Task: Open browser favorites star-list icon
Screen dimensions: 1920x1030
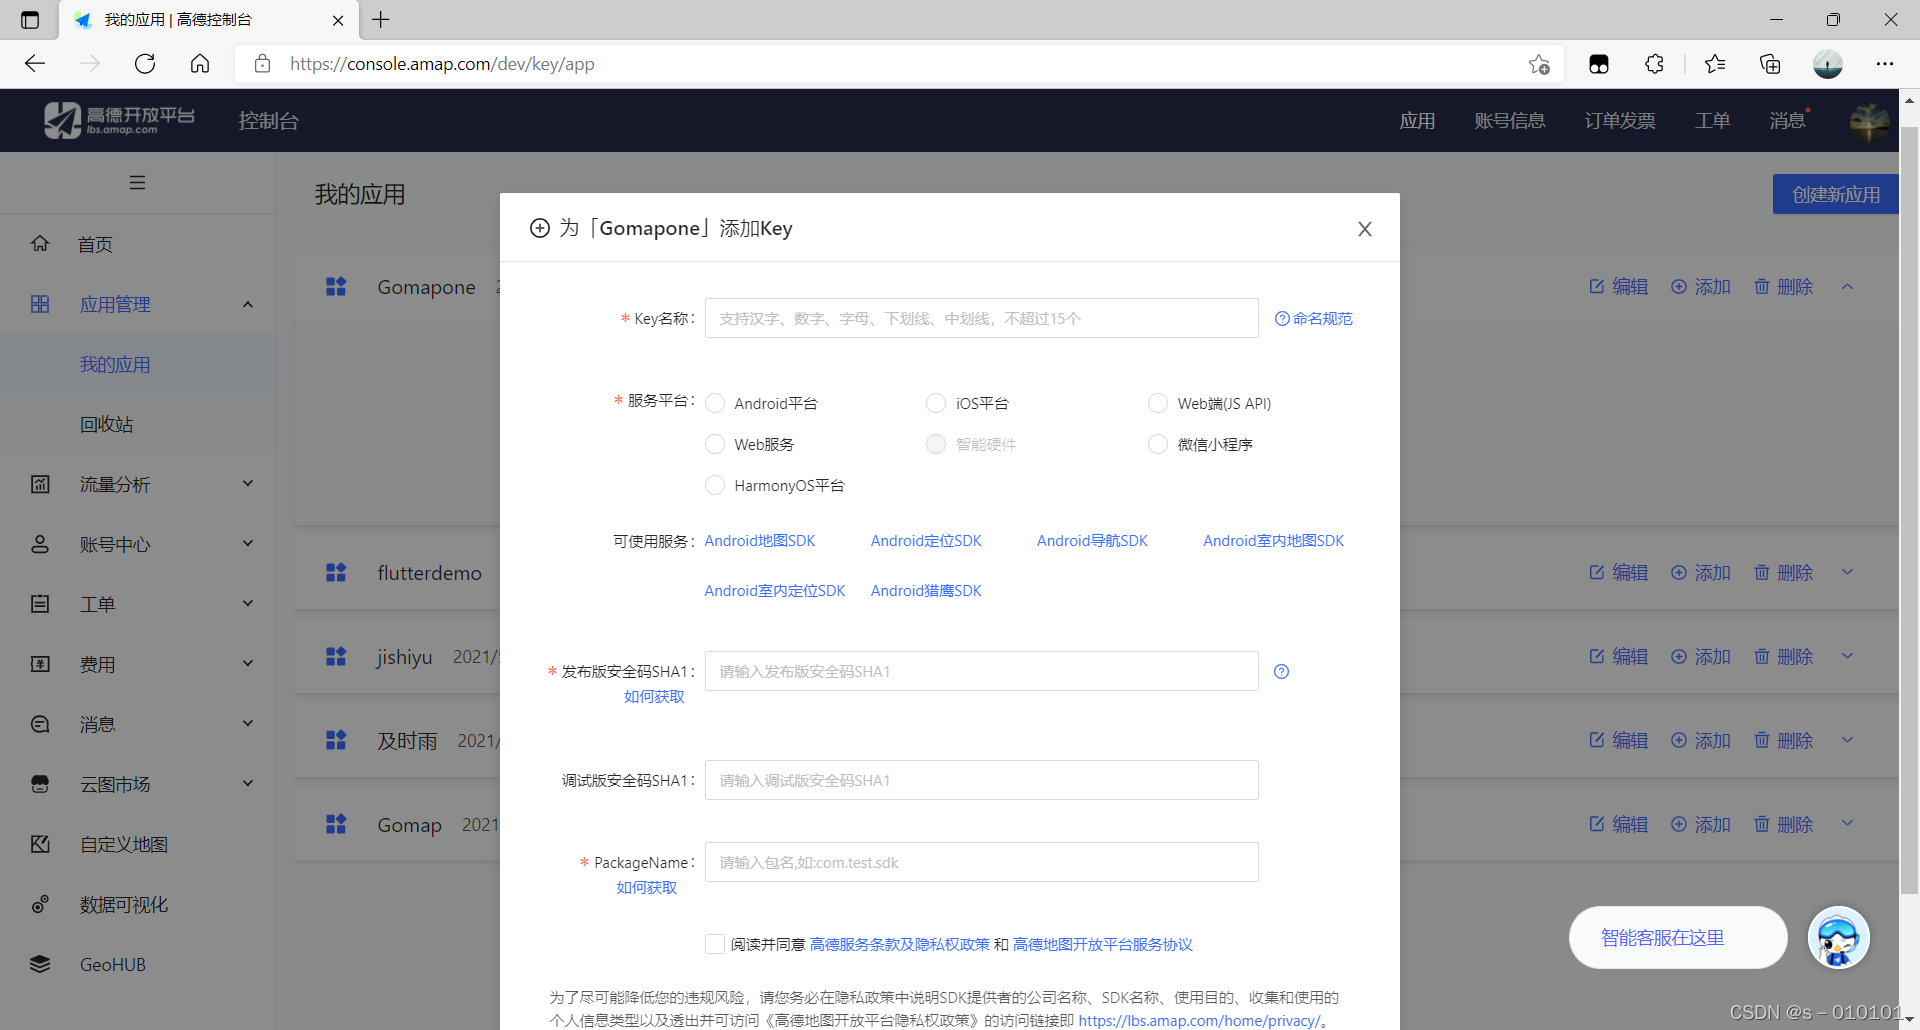Action: [1715, 64]
